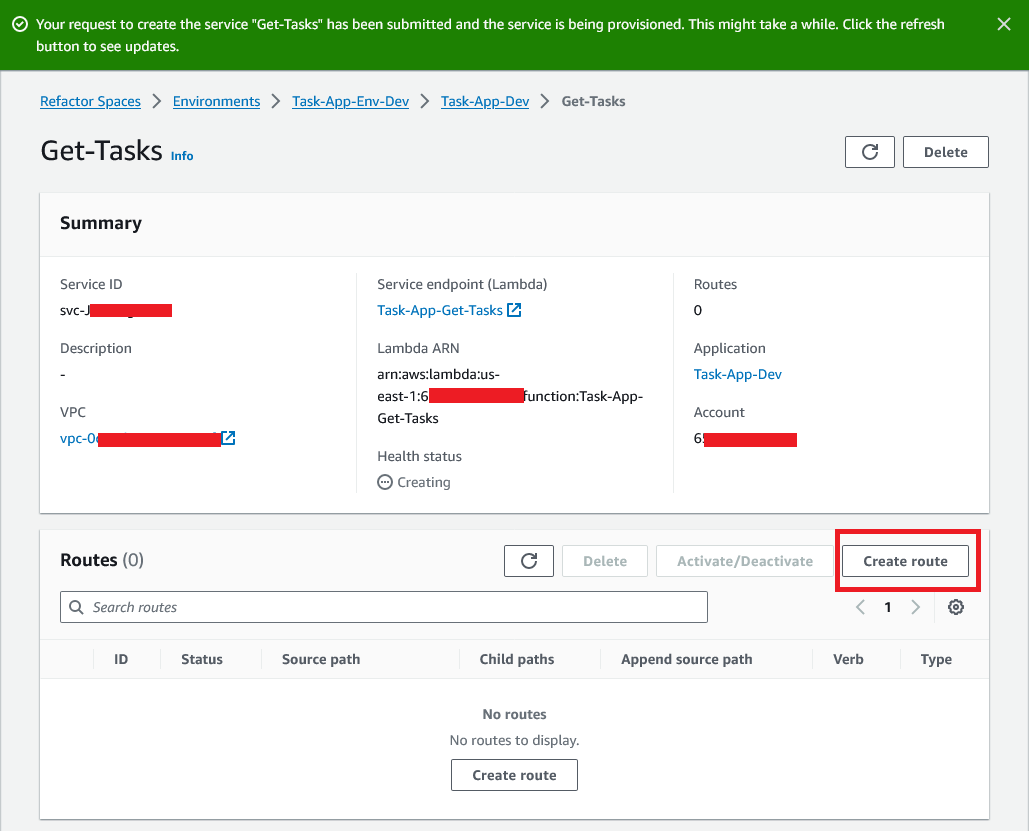Click the Service ID value
The width and height of the screenshot is (1029, 831).
(116, 310)
